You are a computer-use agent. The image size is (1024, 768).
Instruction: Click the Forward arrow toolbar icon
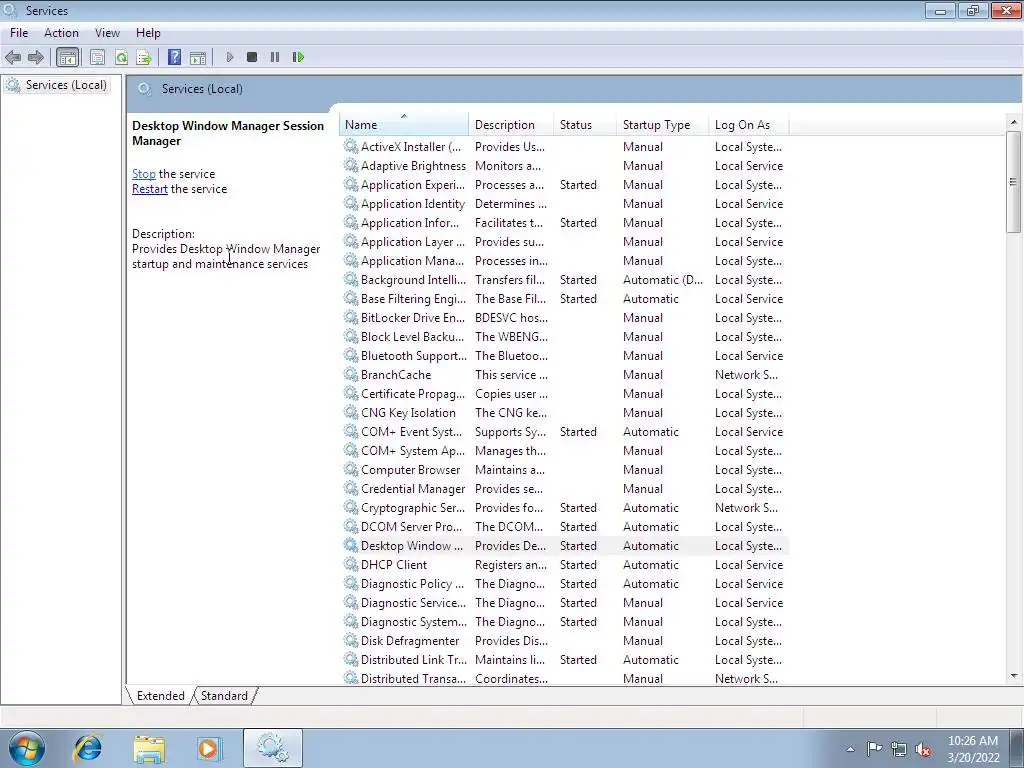pos(36,57)
